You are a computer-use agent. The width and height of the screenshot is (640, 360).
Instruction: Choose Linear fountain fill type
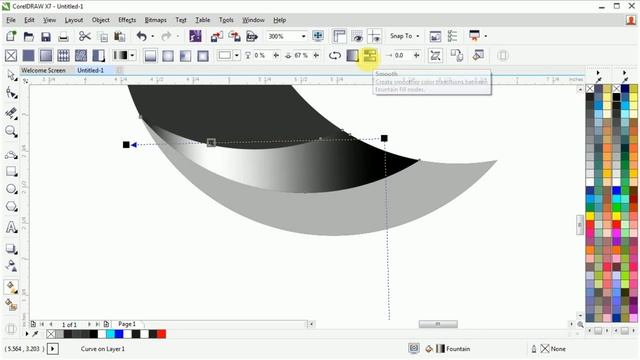tap(150, 55)
